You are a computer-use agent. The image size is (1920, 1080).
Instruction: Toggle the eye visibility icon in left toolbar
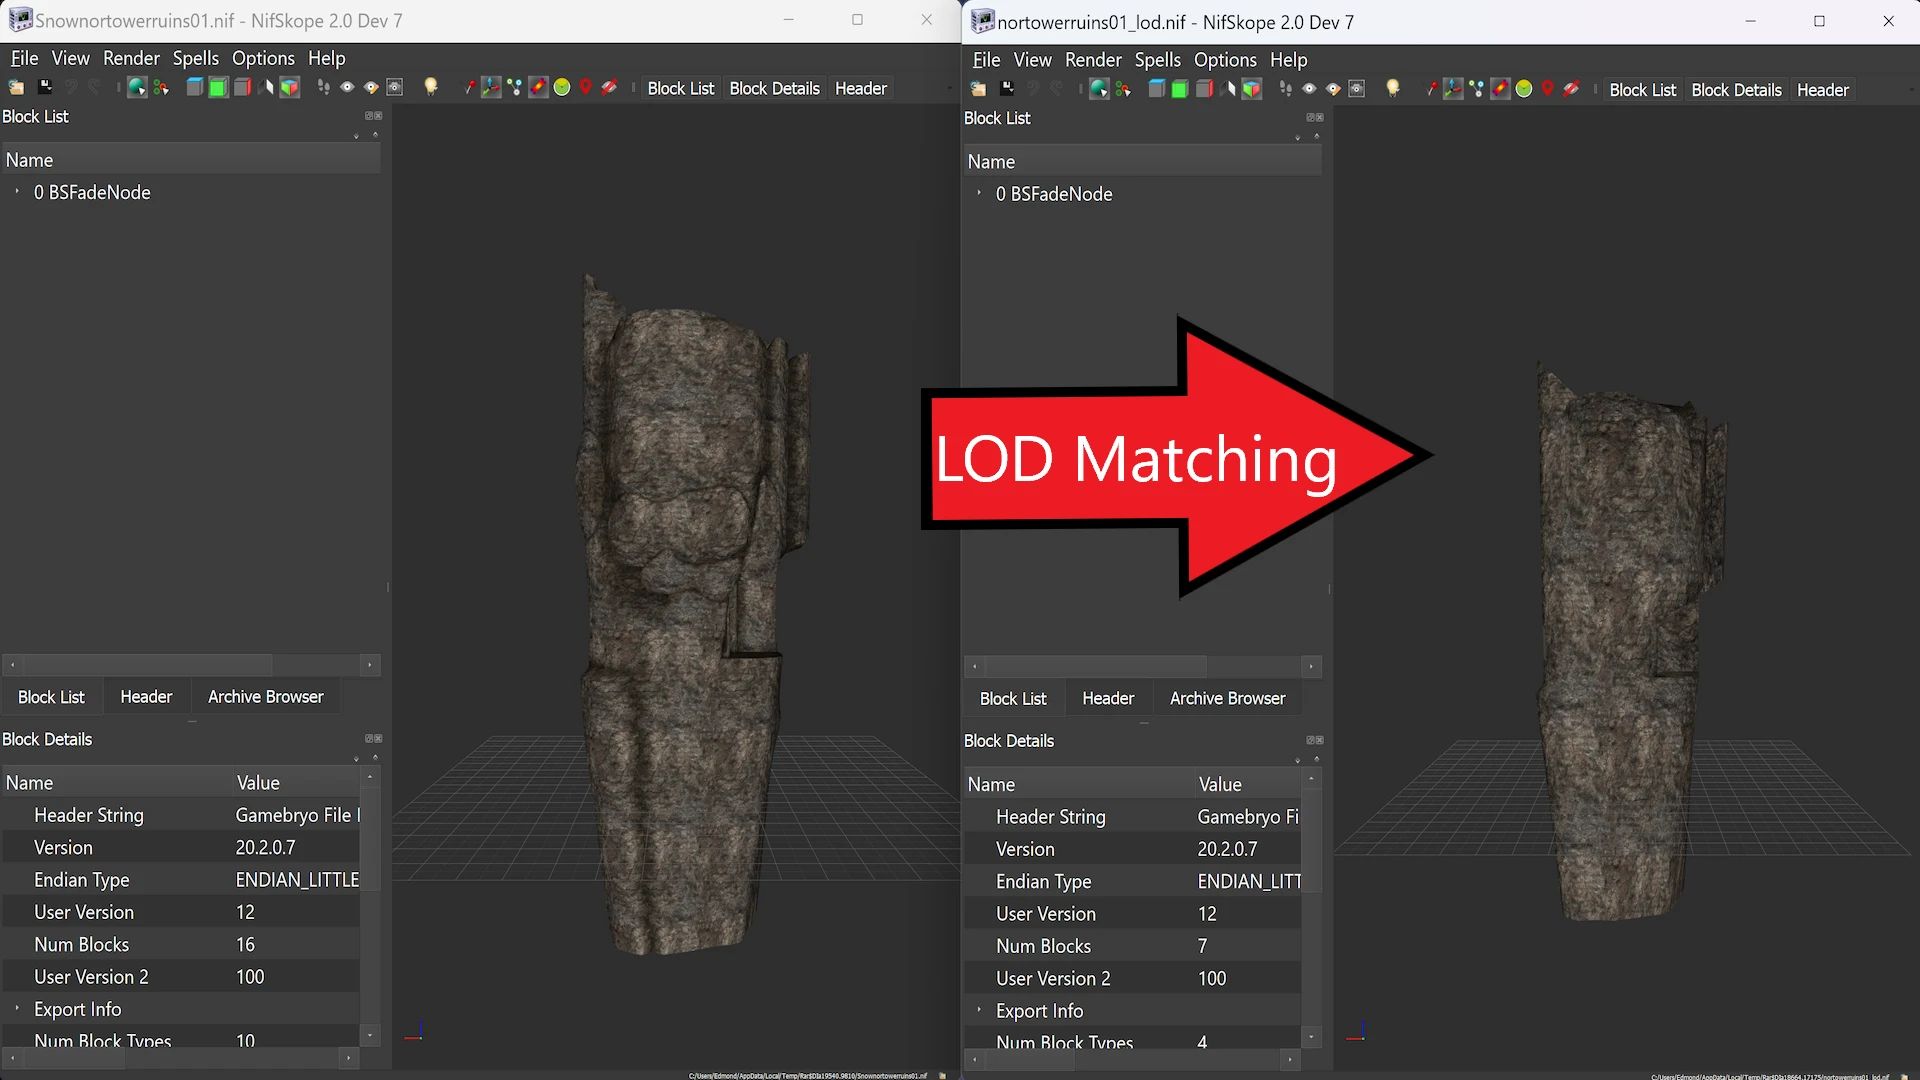point(347,87)
